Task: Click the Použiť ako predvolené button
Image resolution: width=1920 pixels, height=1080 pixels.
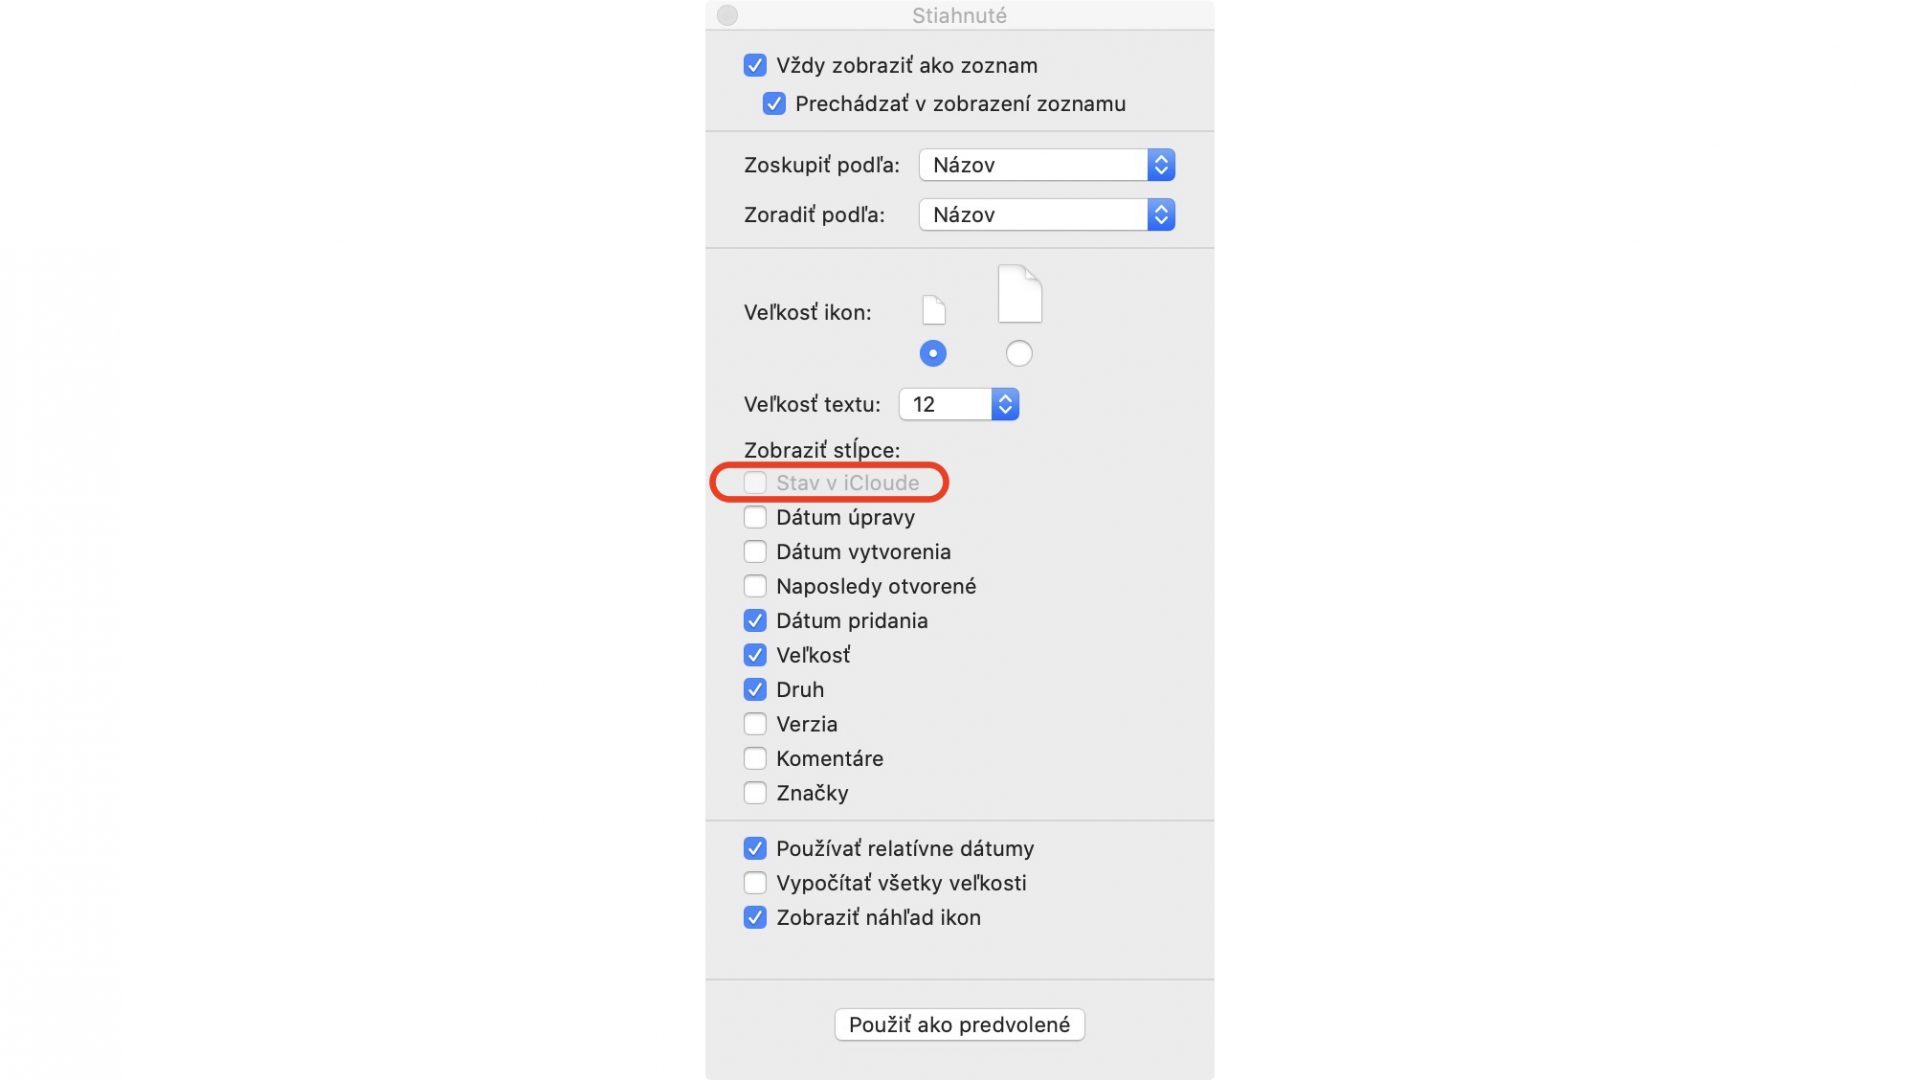Action: pyautogui.click(x=960, y=1025)
